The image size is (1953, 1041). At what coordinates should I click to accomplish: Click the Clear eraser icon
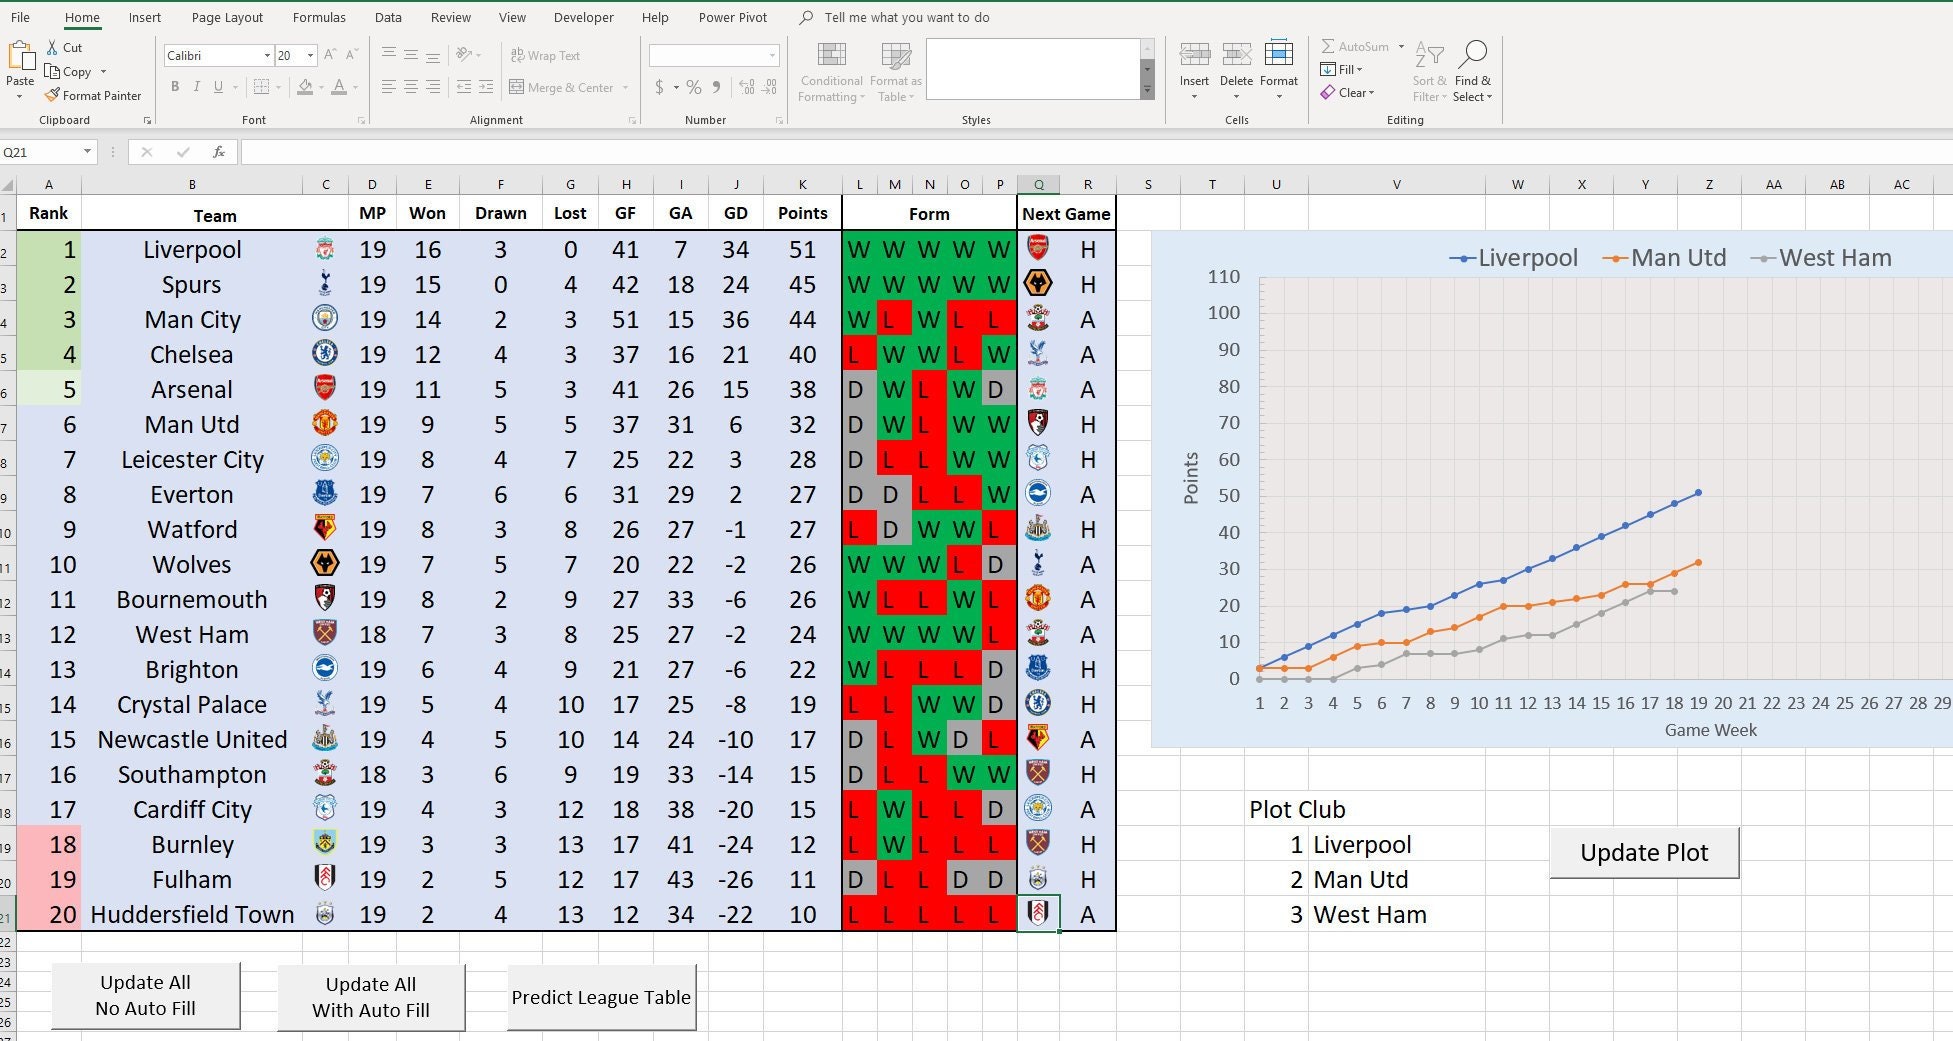tap(1328, 92)
